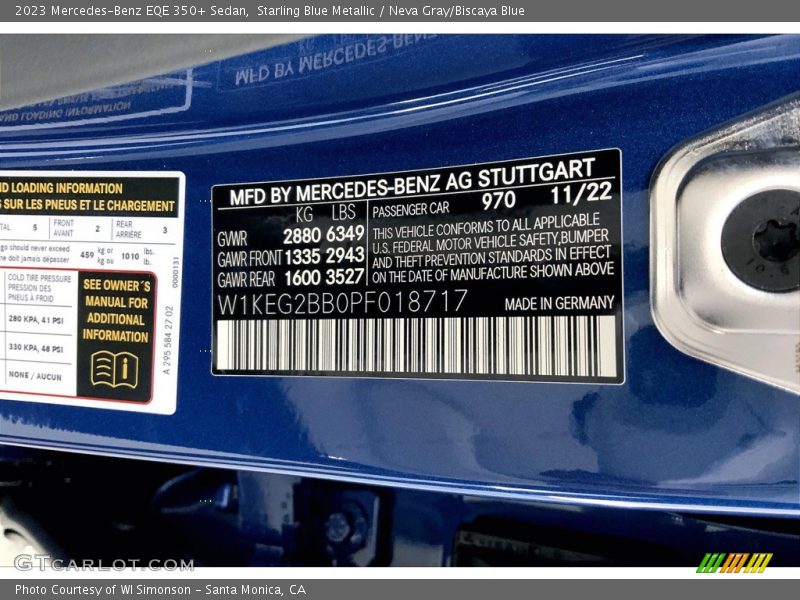Screen dimensions: 800x600
Task: Click 'ON THE DATE OF MANUFACTURE SHOWN ABOVE' line
Action: click(x=493, y=273)
